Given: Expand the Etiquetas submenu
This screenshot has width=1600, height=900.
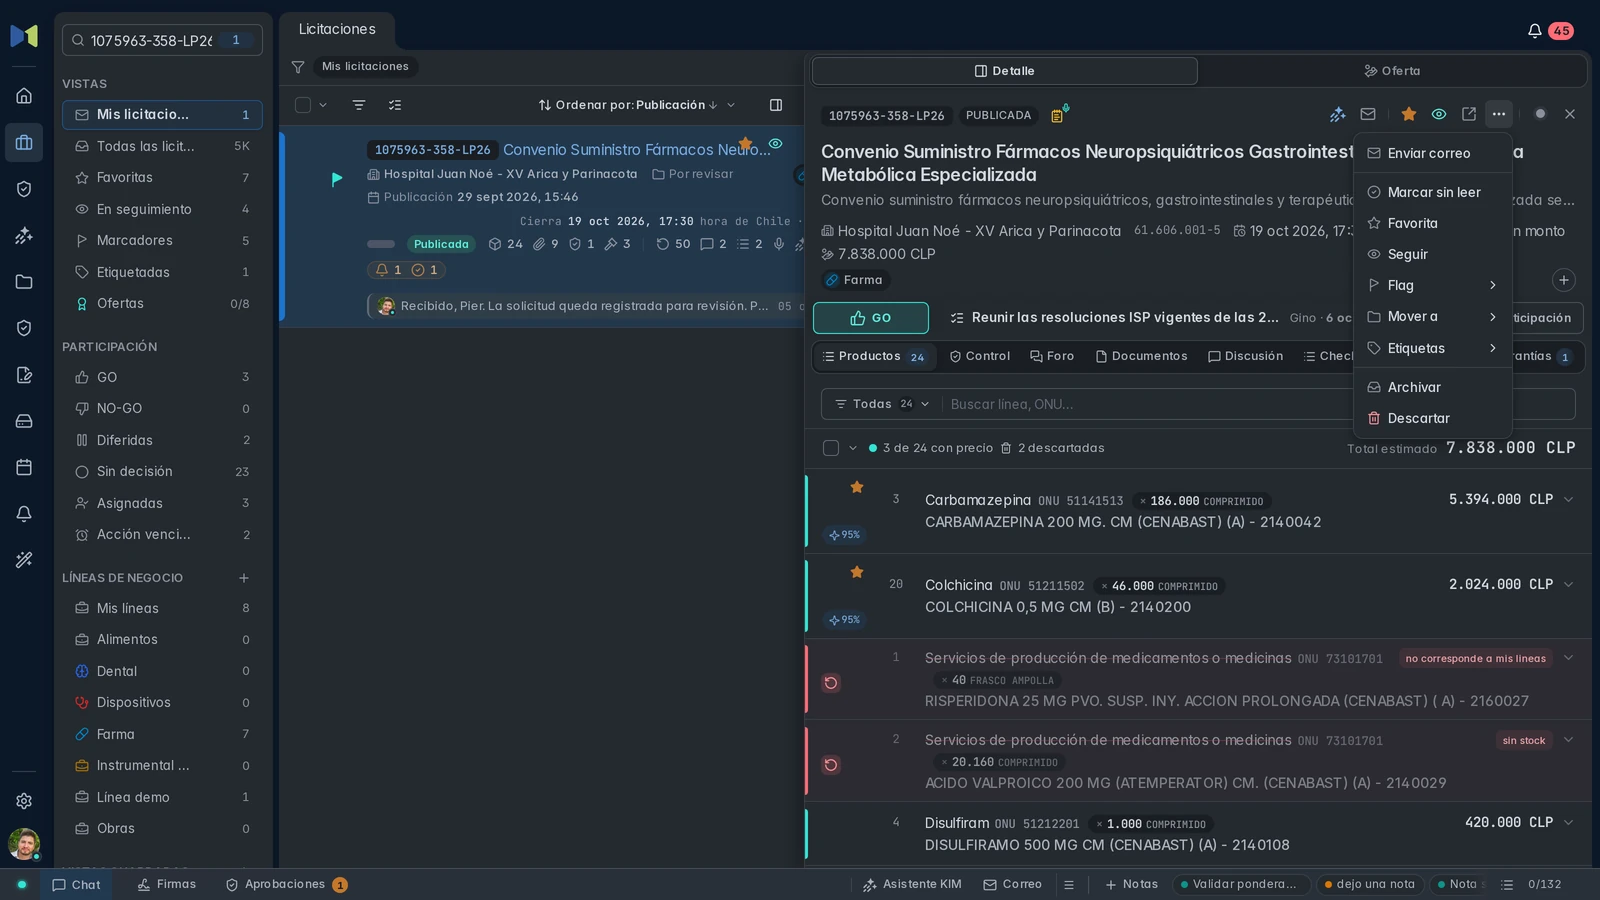Looking at the screenshot, I should point(1432,348).
